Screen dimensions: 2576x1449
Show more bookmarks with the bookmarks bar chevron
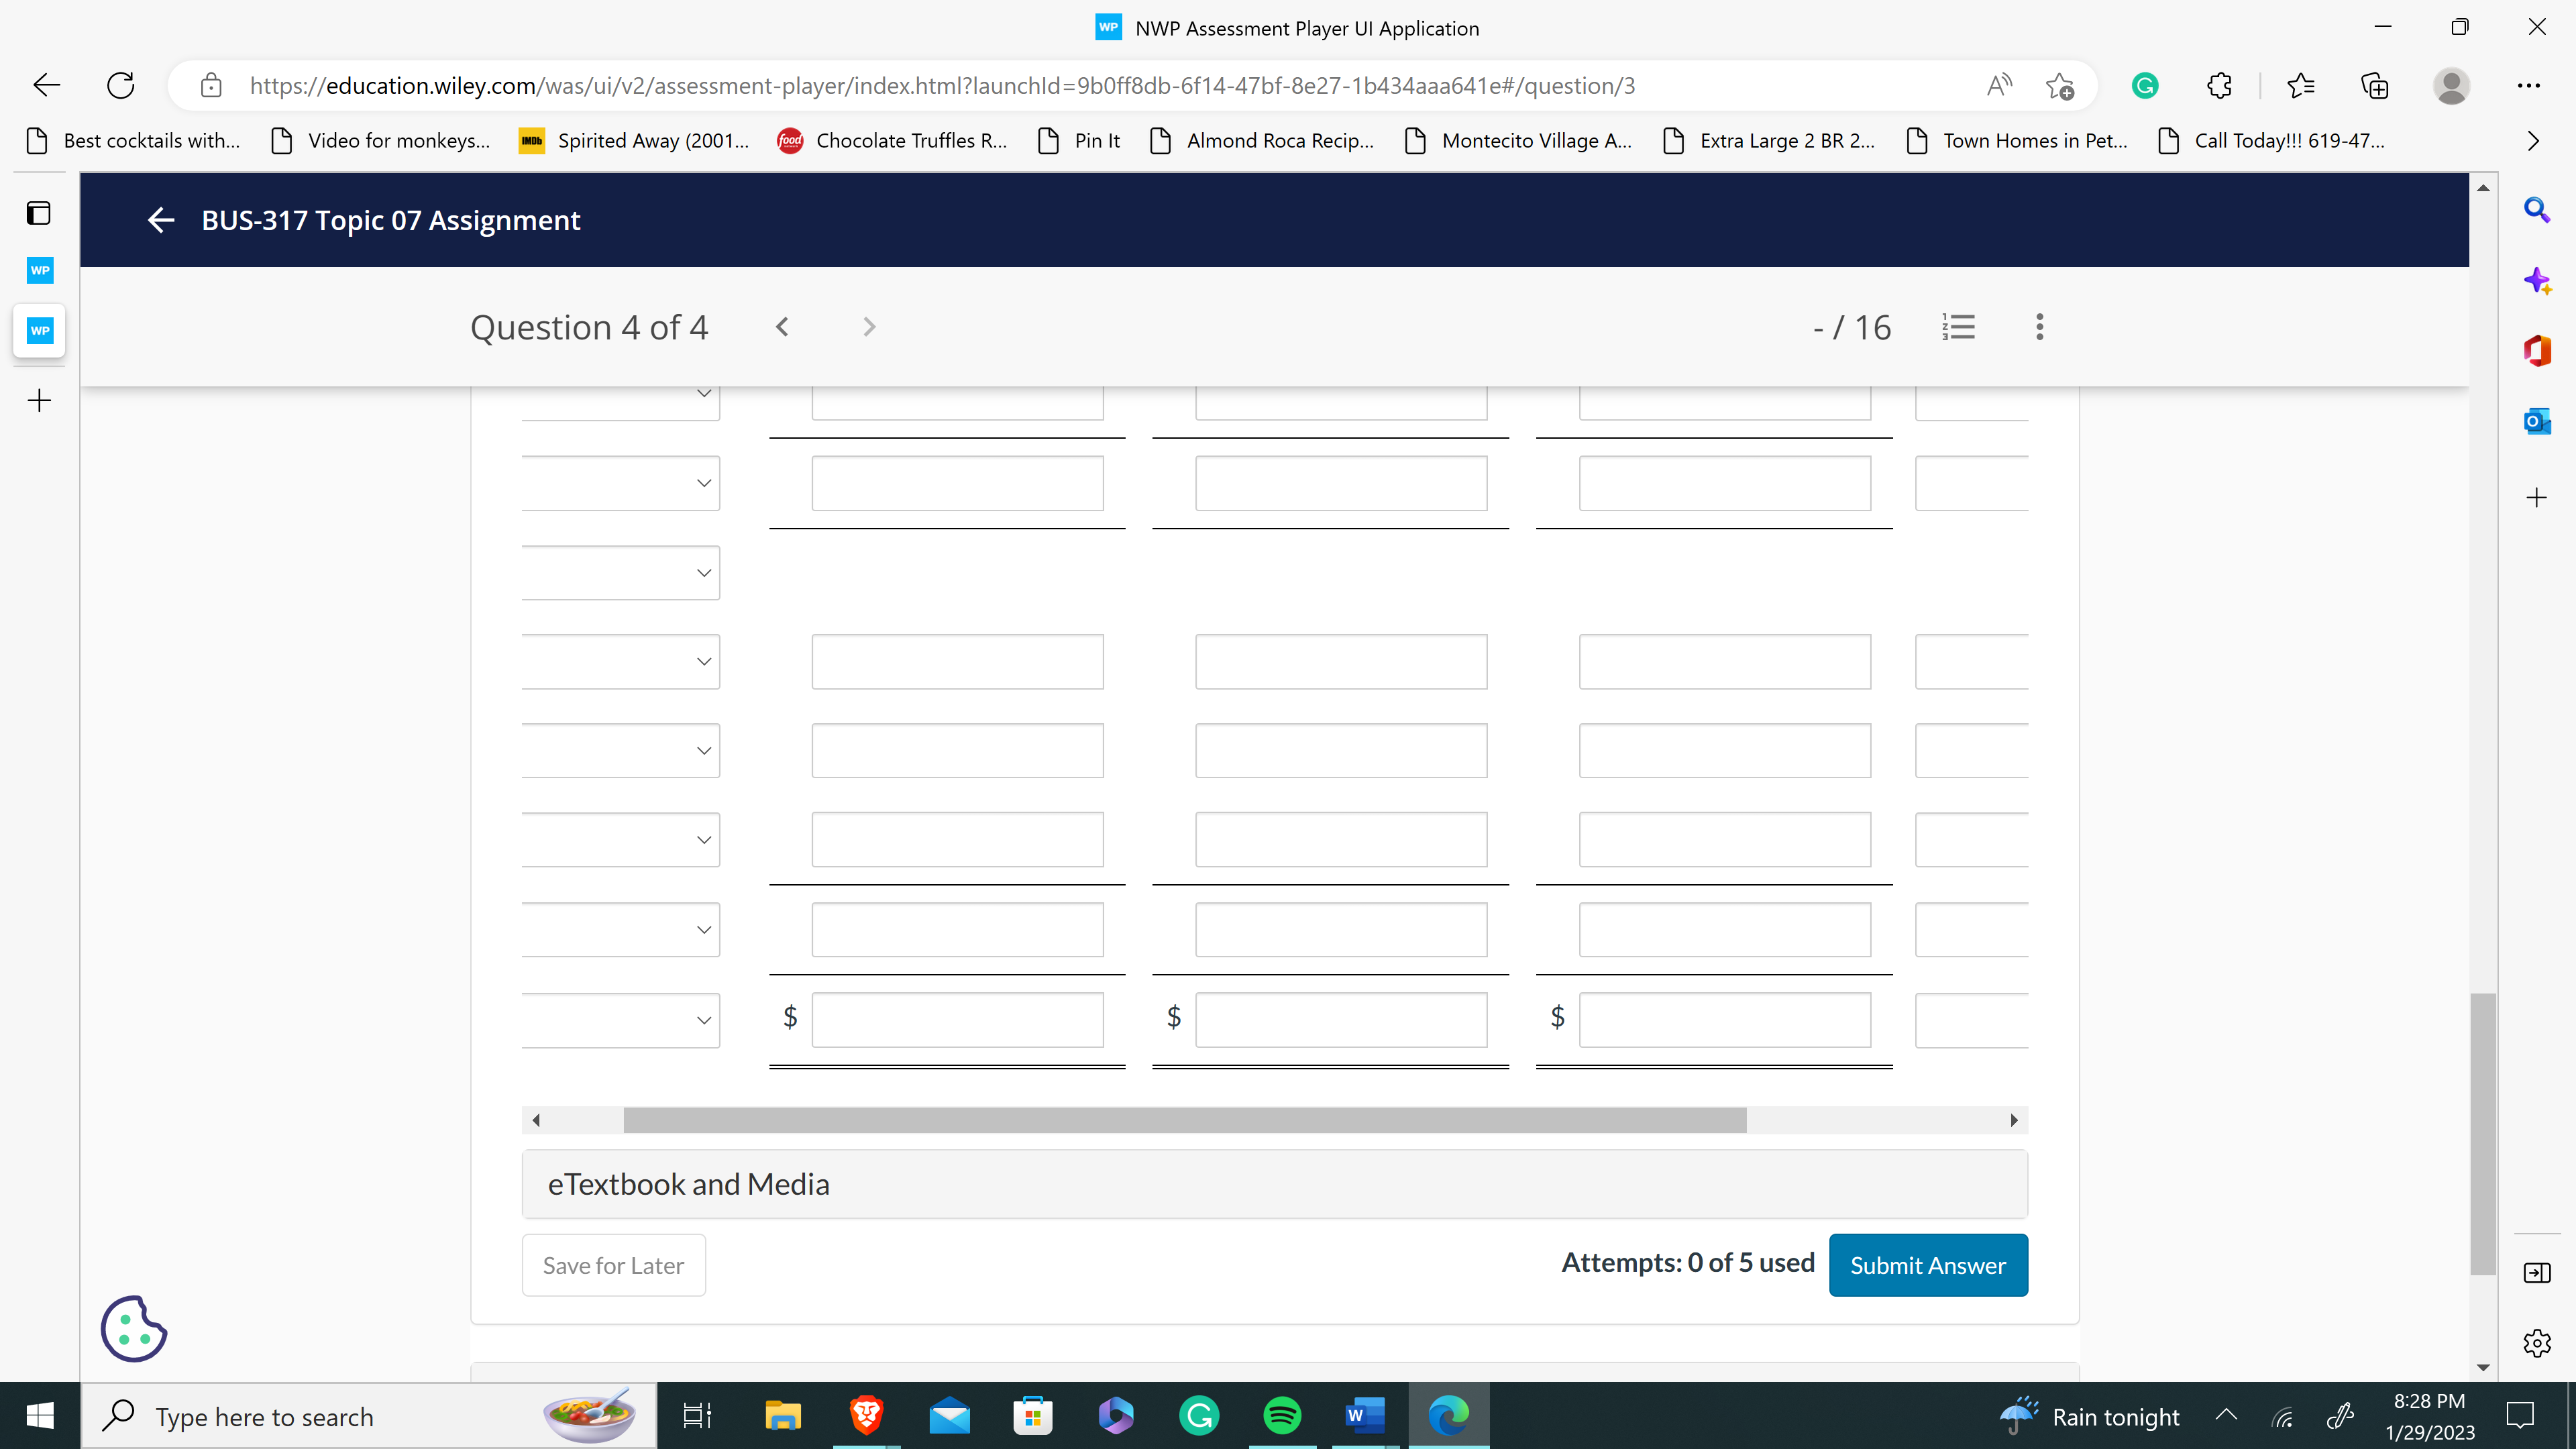pyautogui.click(x=2532, y=141)
